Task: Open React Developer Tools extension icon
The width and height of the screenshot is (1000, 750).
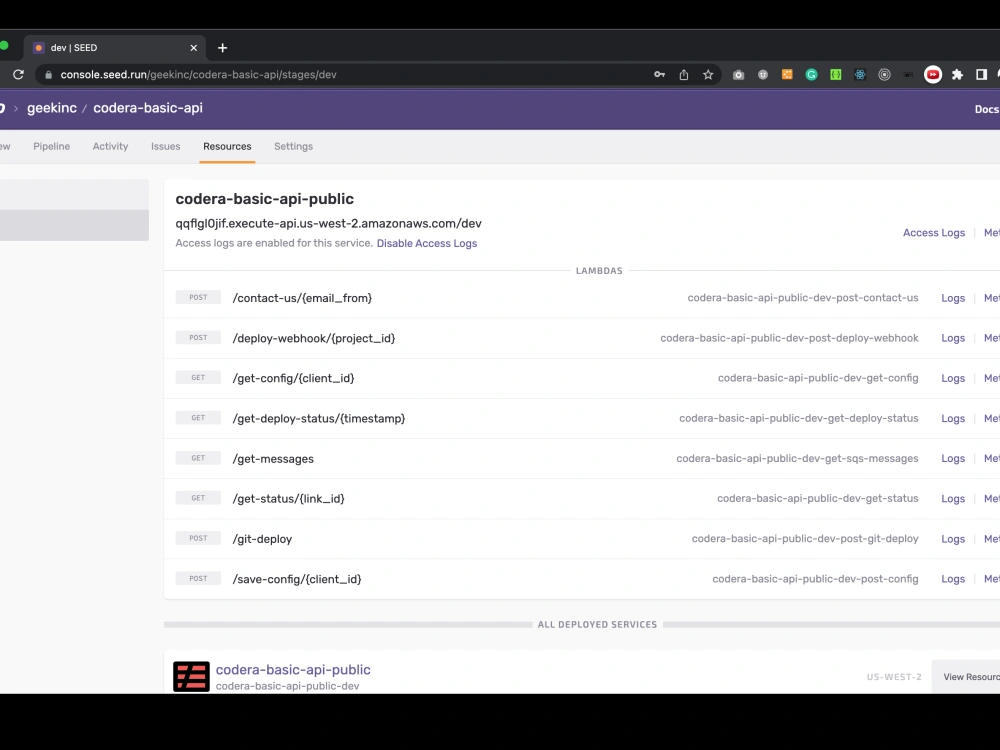Action: coord(860,75)
